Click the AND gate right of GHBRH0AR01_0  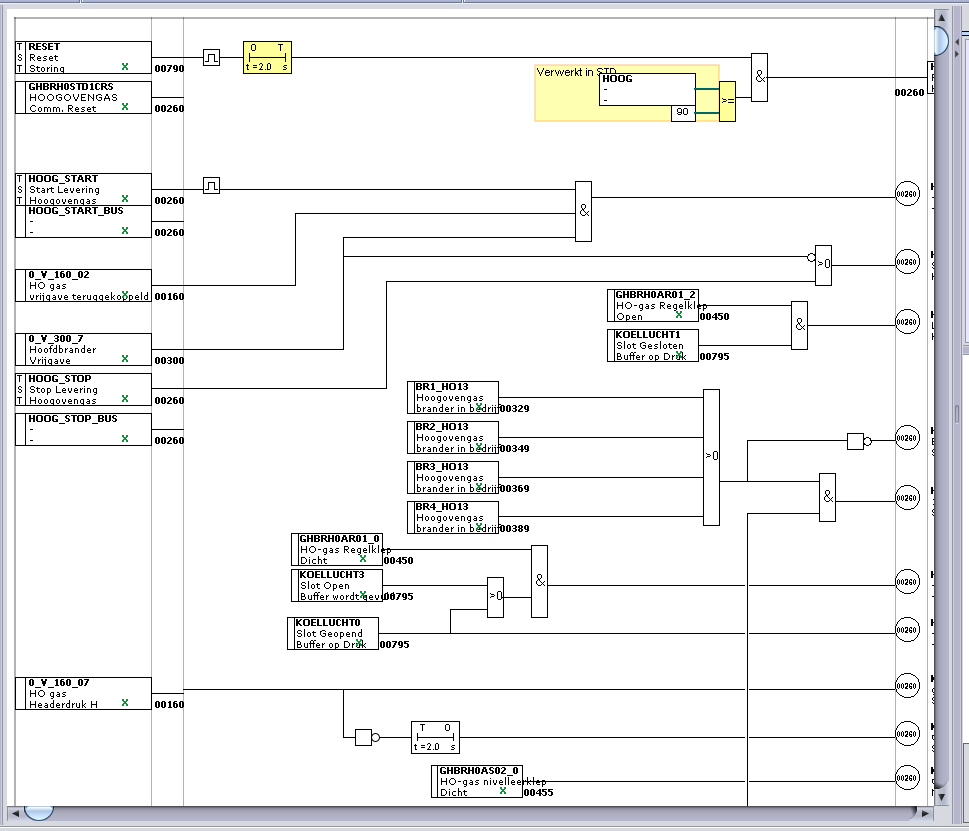tap(540, 581)
